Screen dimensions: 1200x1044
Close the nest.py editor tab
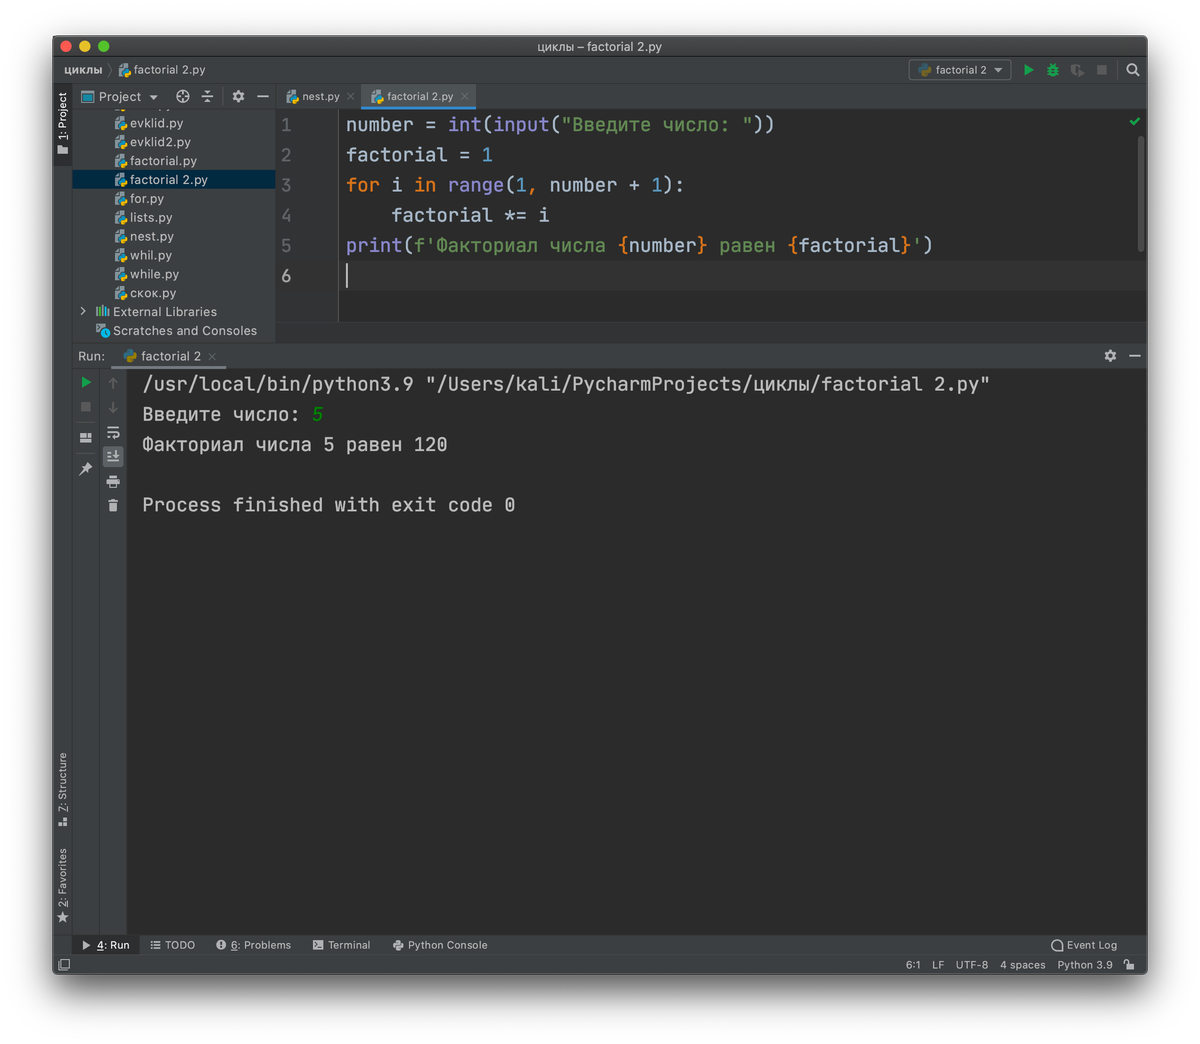click(350, 97)
